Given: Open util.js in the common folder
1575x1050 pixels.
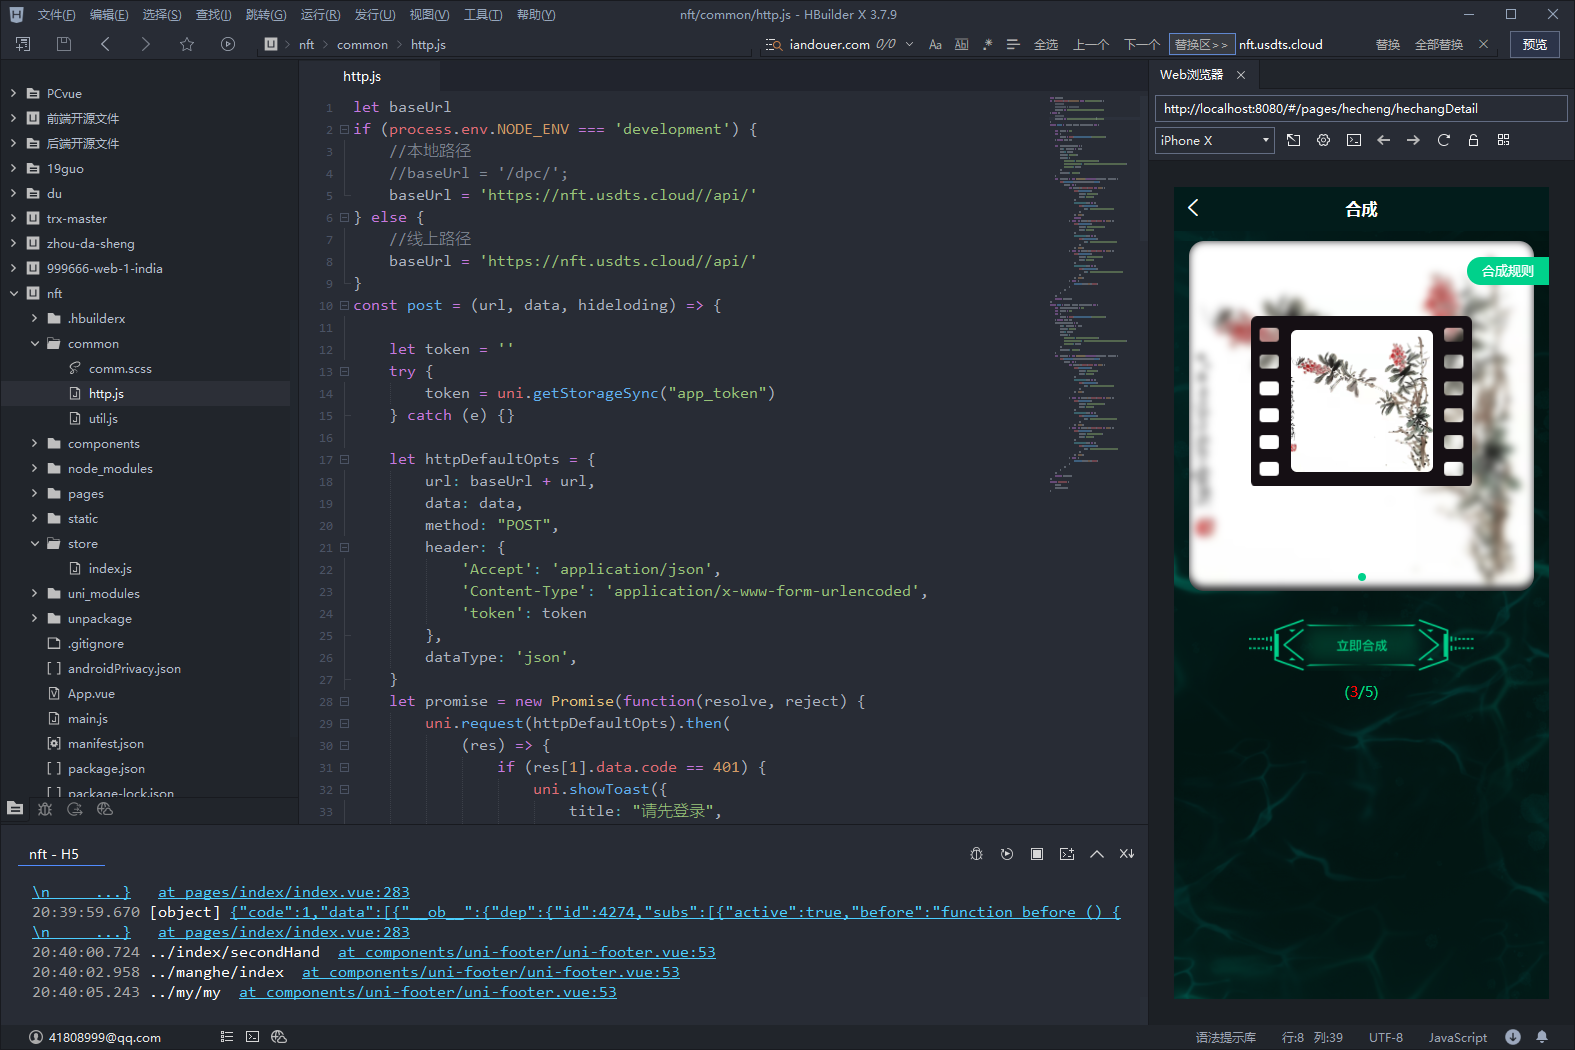Looking at the screenshot, I should coord(102,418).
